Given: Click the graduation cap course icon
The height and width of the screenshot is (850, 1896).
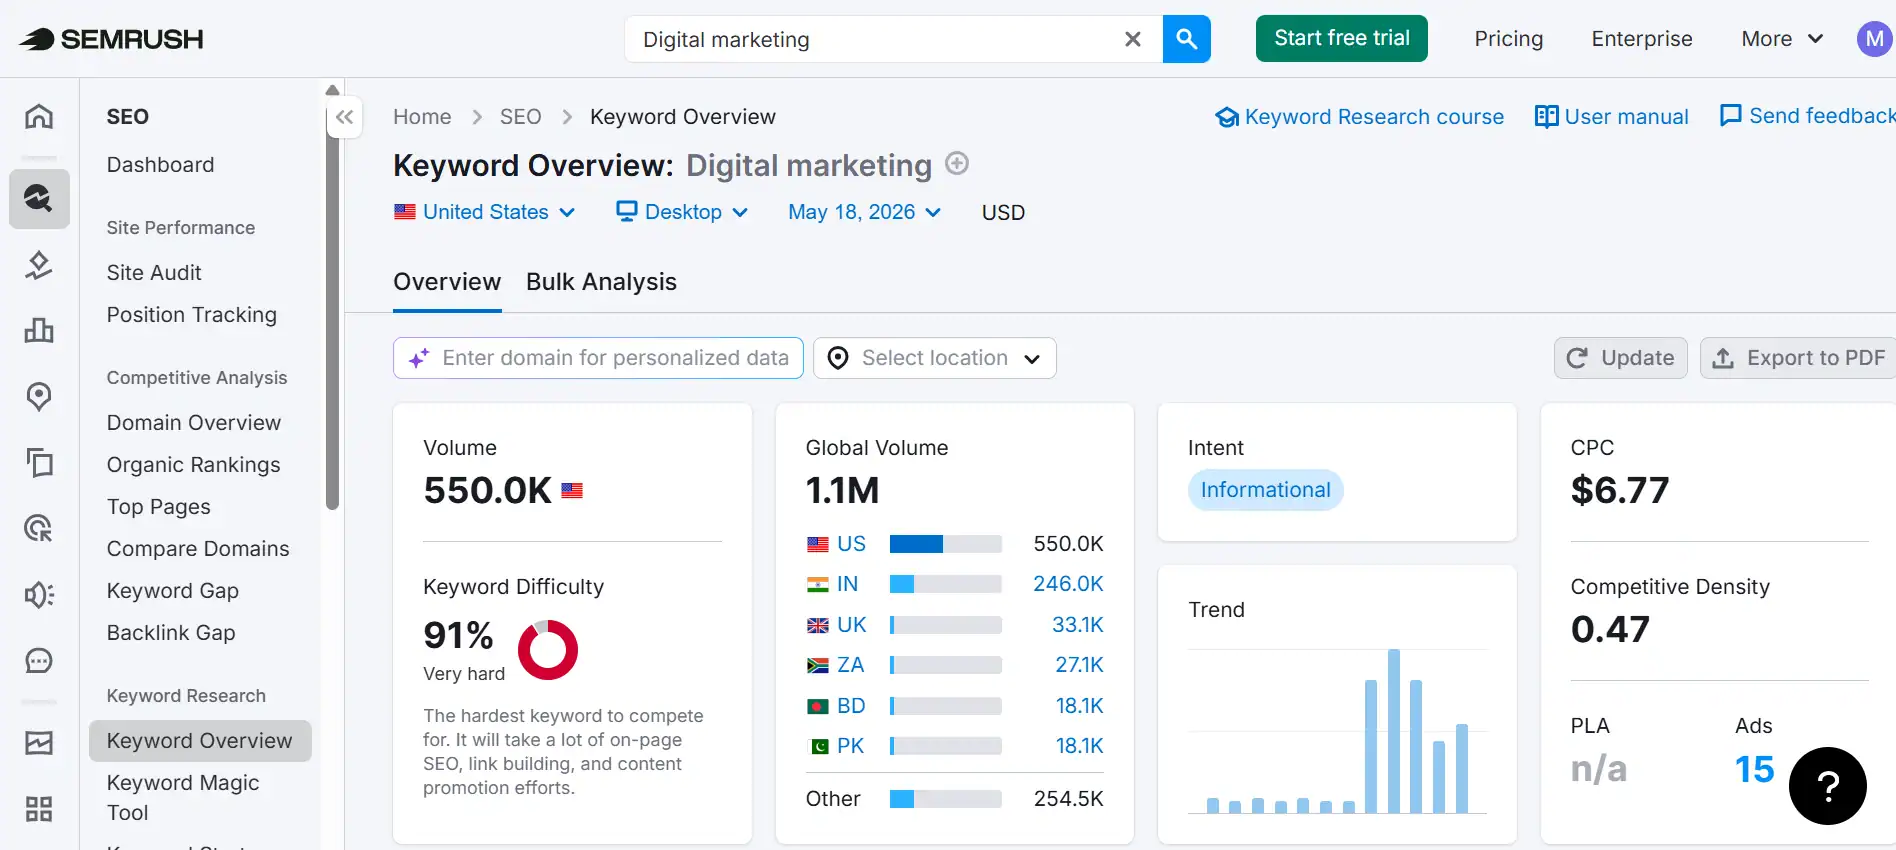Looking at the screenshot, I should 1227,117.
